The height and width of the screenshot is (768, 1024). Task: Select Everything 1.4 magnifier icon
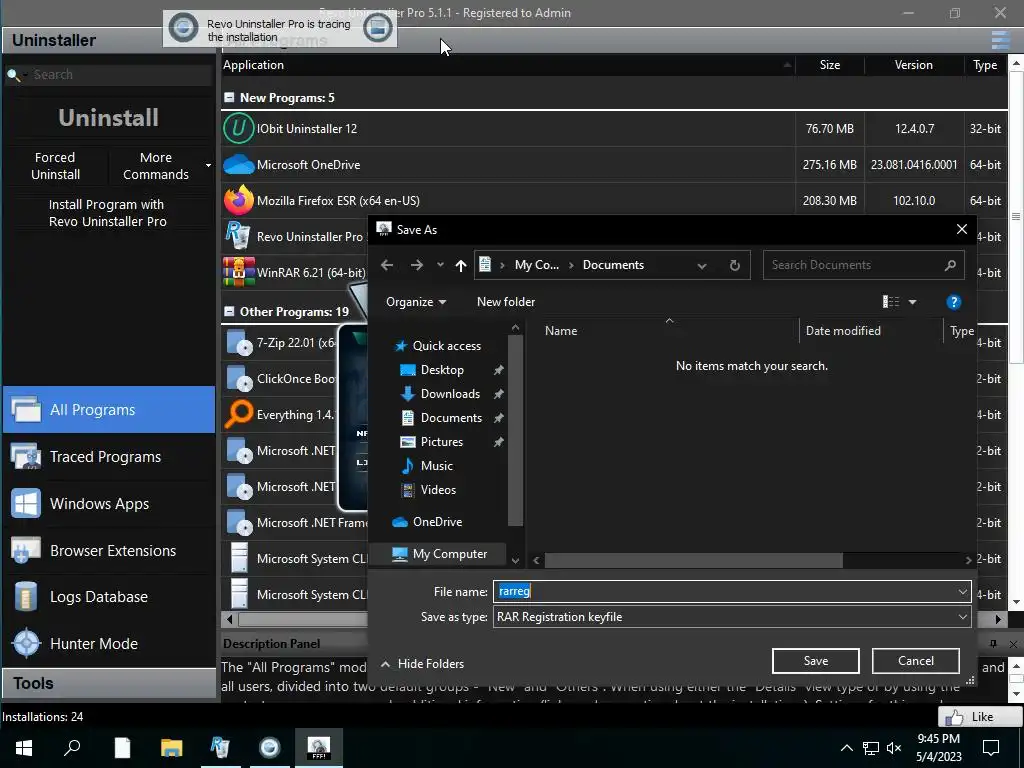pyautogui.click(x=238, y=414)
